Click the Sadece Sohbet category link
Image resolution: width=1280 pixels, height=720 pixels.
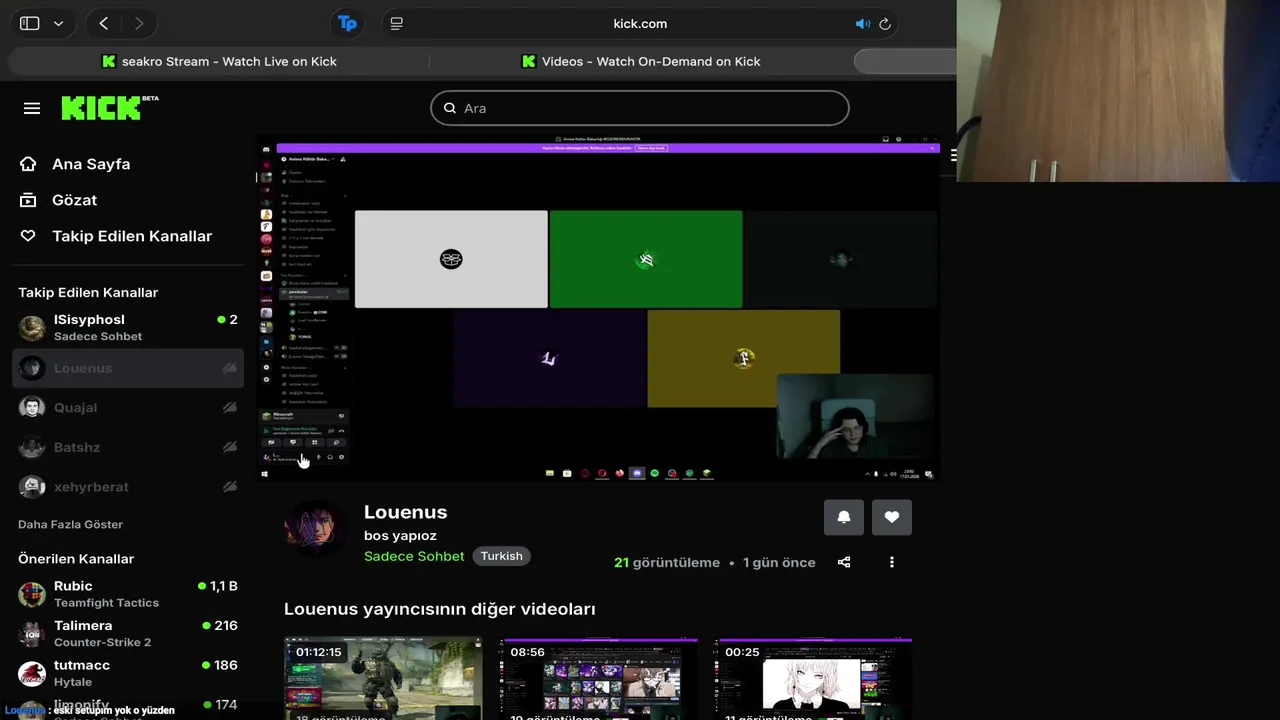pyautogui.click(x=414, y=556)
